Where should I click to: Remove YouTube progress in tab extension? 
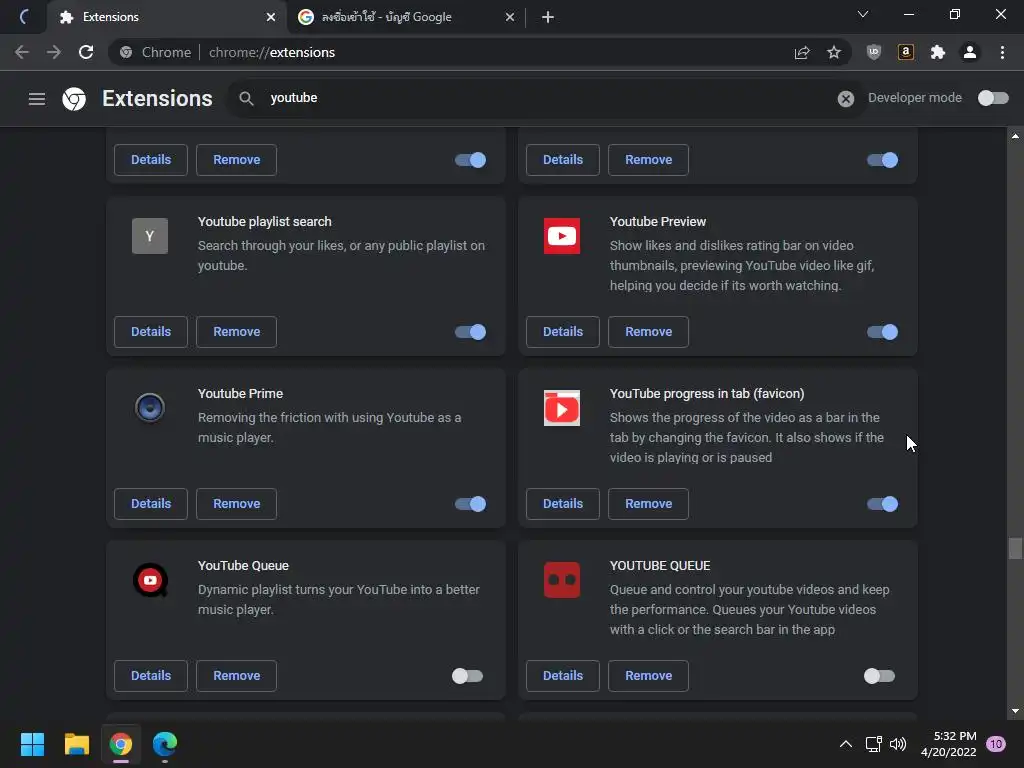point(648,504)
